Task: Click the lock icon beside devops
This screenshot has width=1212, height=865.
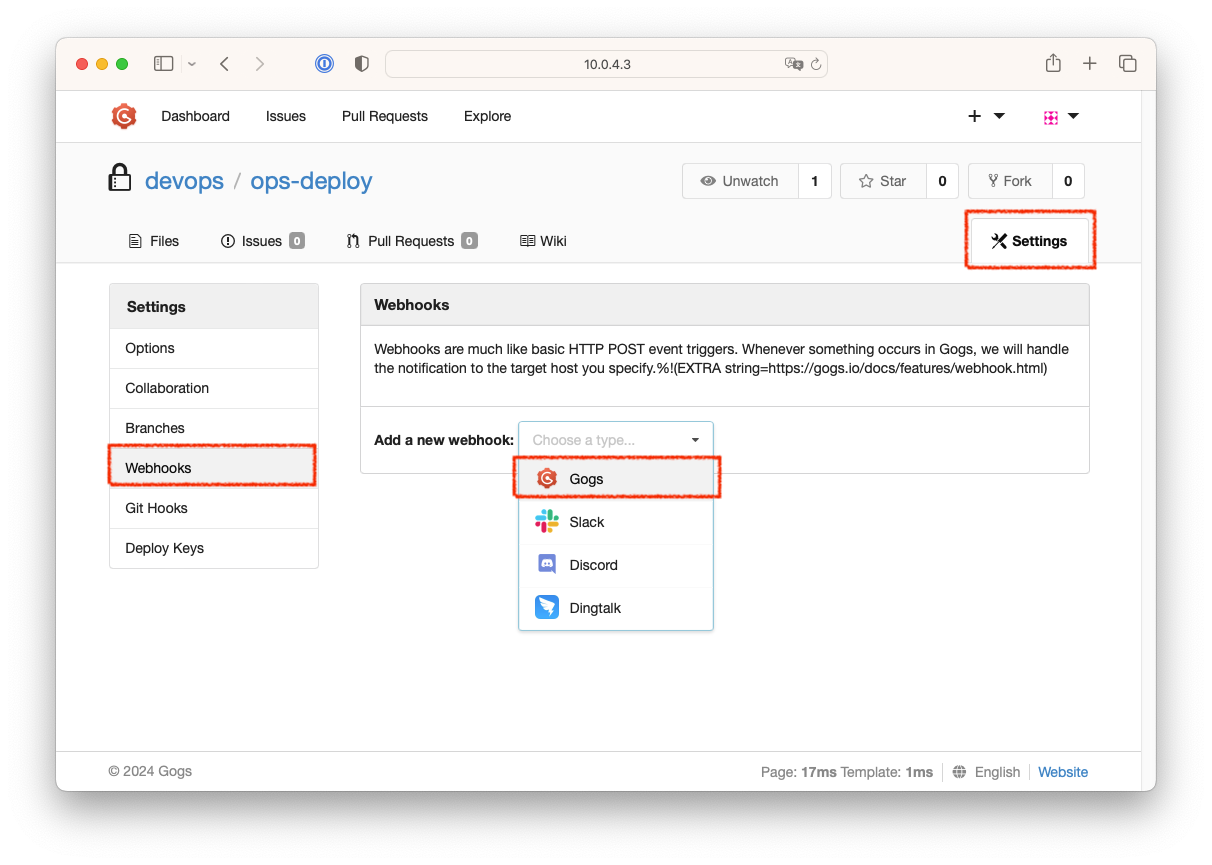Action: pos(120,178)
